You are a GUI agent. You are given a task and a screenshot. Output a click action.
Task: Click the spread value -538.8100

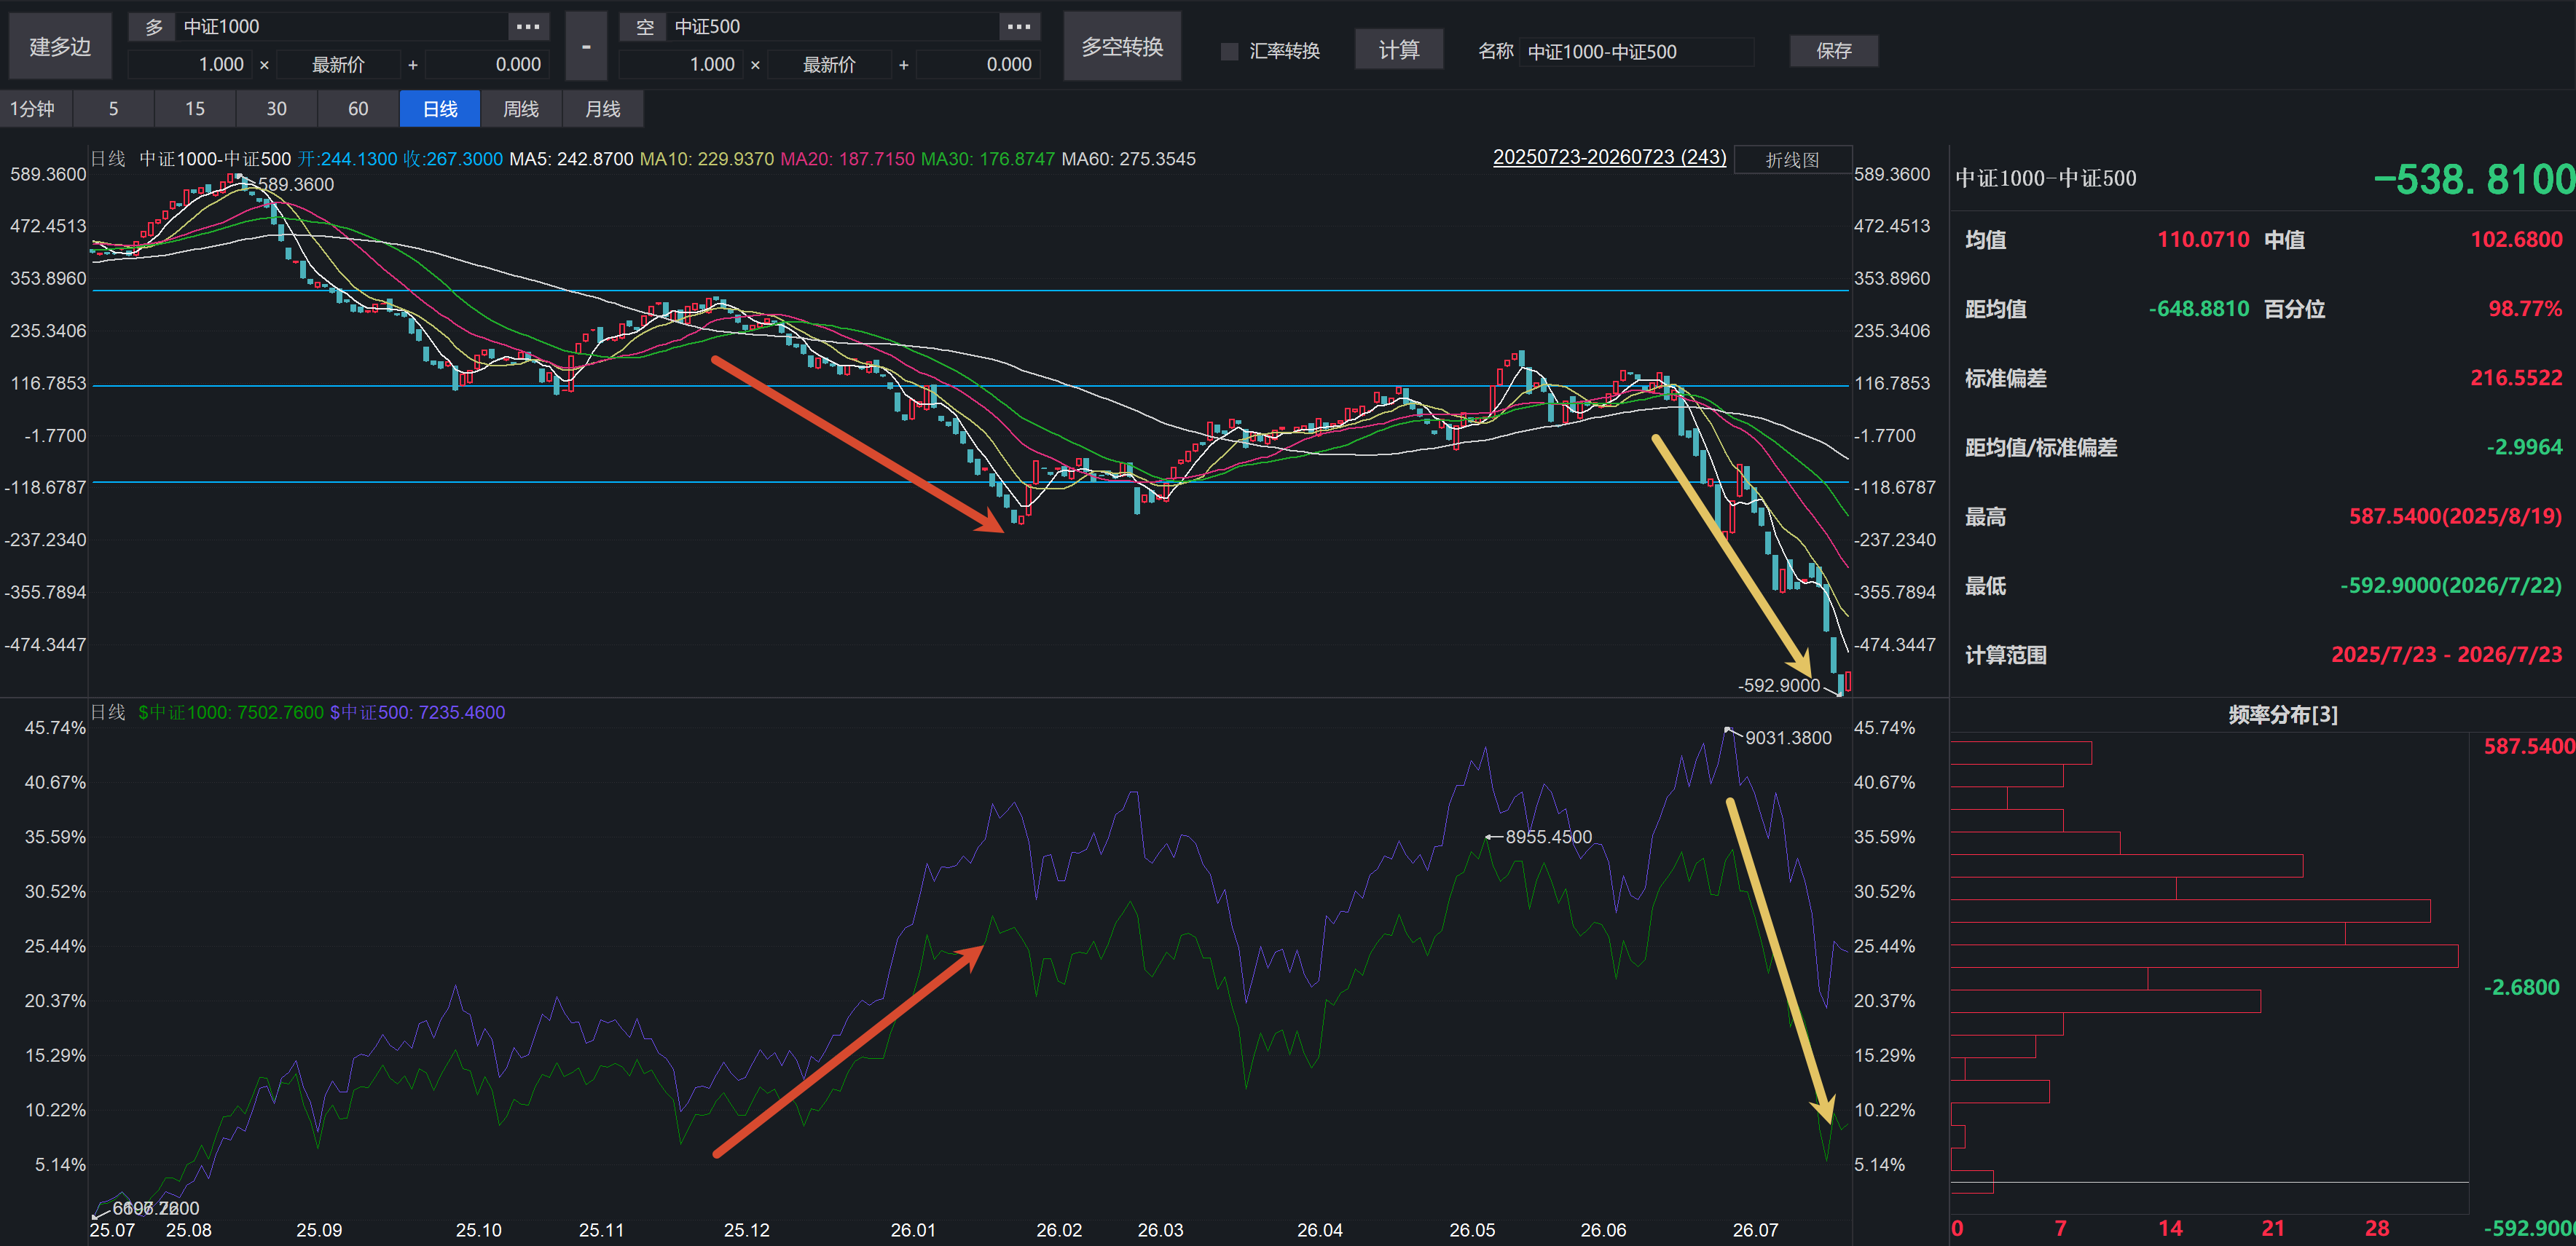coord(2473,179)
